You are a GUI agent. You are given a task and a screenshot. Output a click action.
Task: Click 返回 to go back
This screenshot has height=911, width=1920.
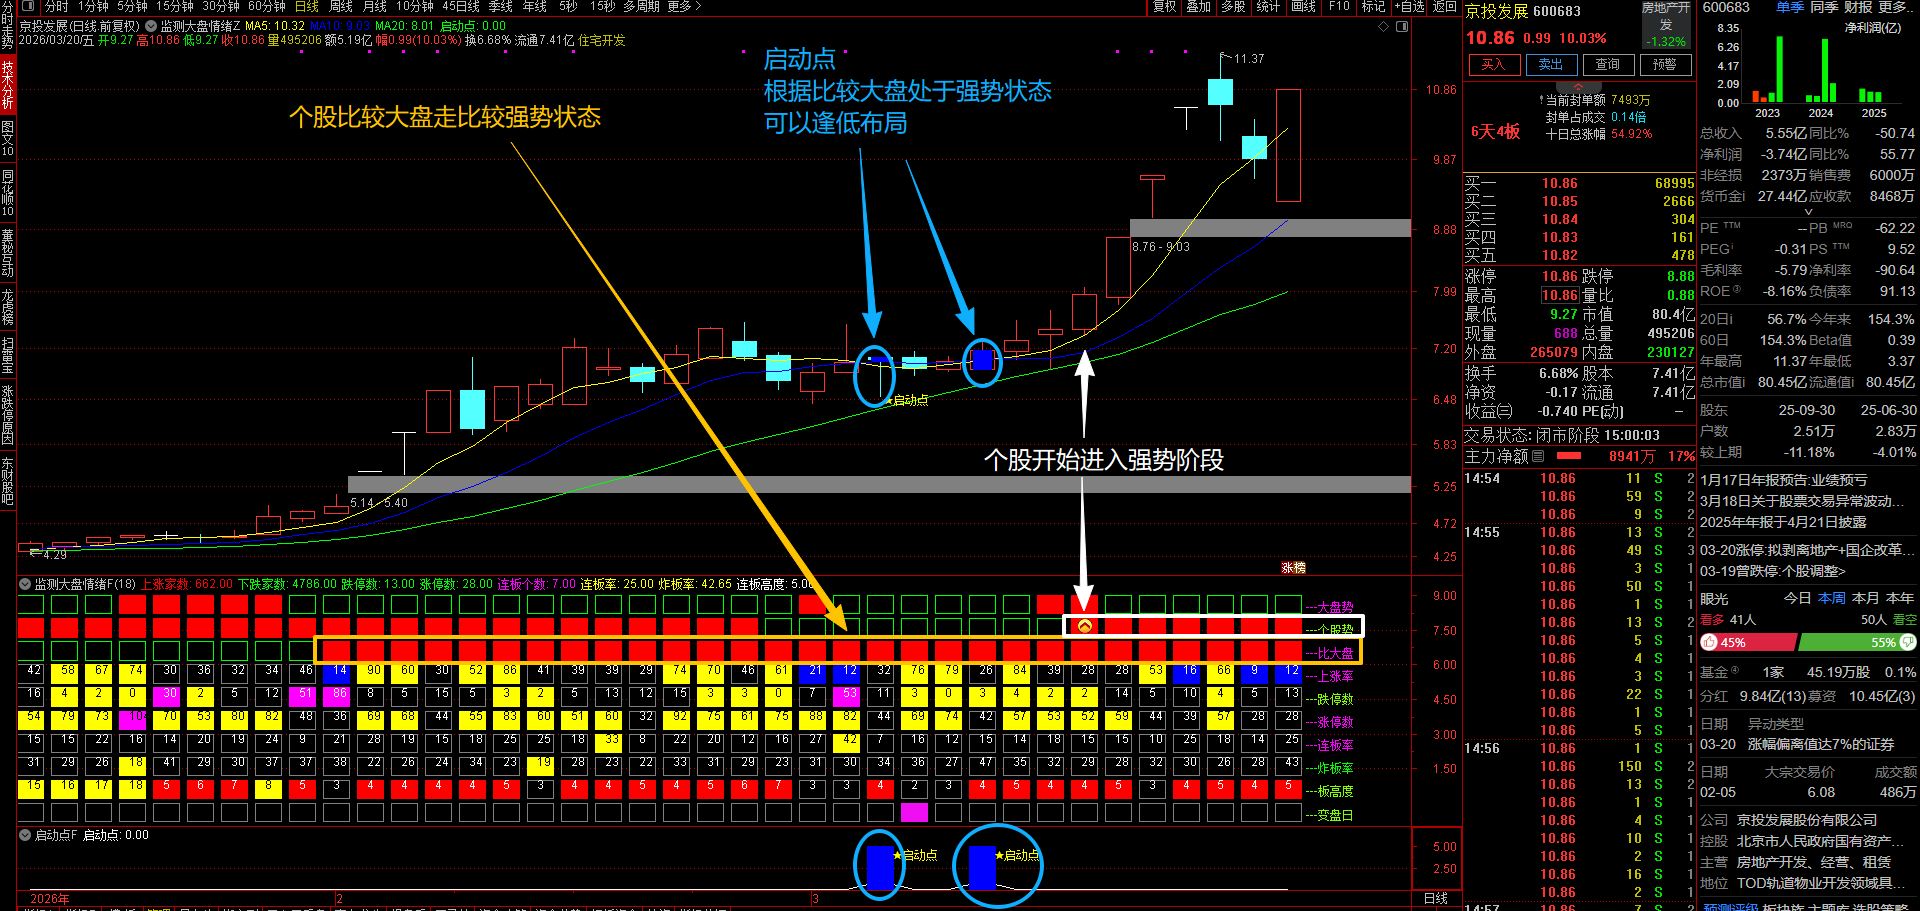tap(1445, 7)
